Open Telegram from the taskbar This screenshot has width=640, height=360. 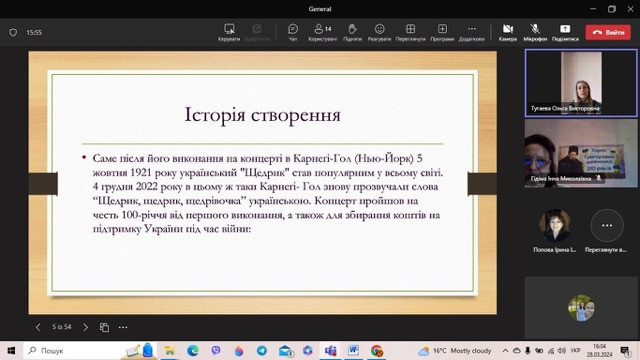(x=262, y=351)
